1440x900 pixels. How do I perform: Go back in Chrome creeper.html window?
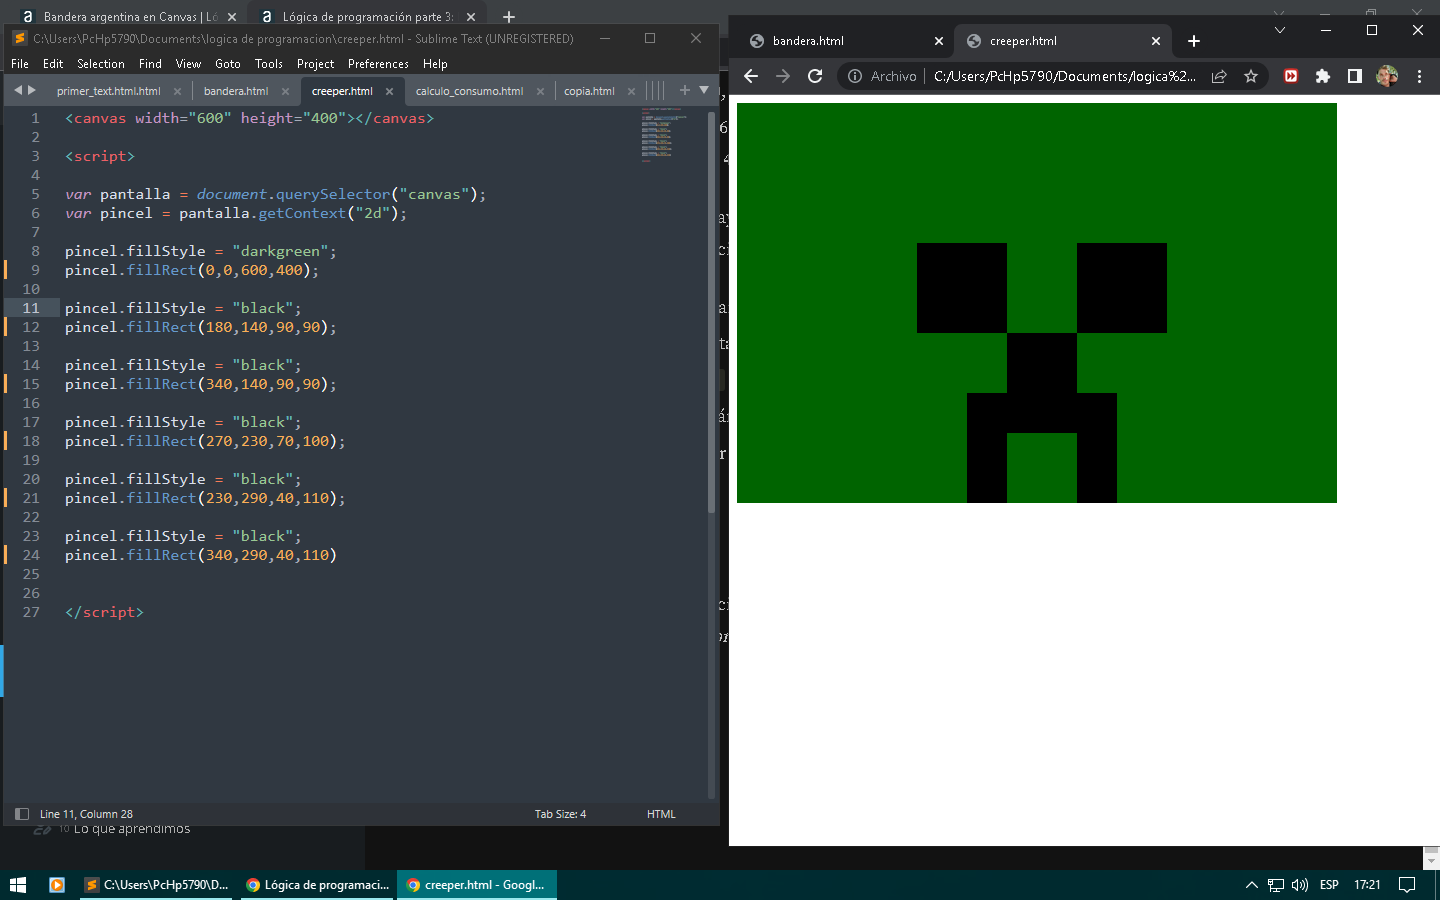click(x=751, y=76)
